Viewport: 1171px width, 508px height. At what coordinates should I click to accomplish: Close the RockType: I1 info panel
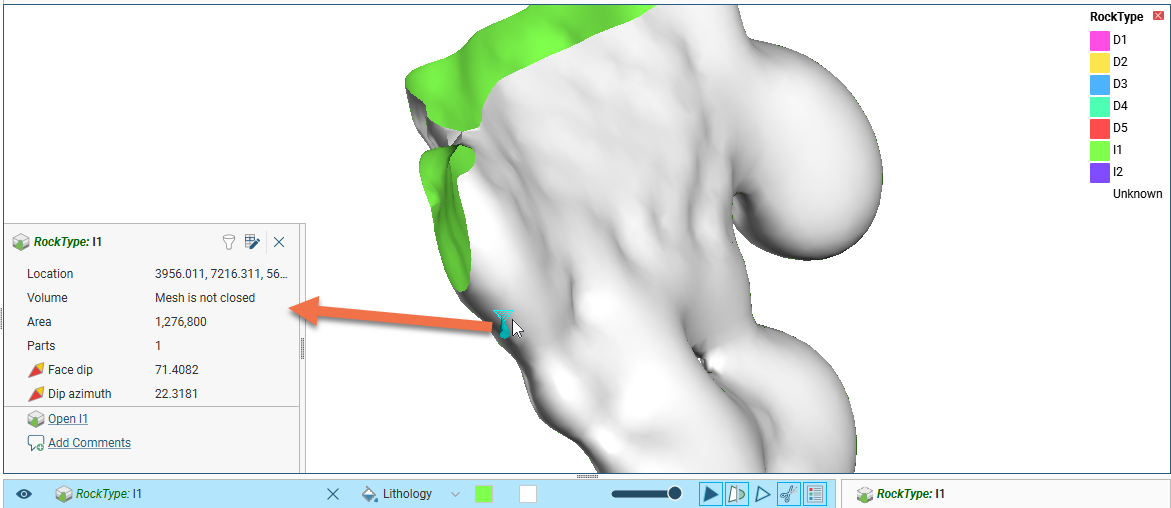click(x=279, y=242)
